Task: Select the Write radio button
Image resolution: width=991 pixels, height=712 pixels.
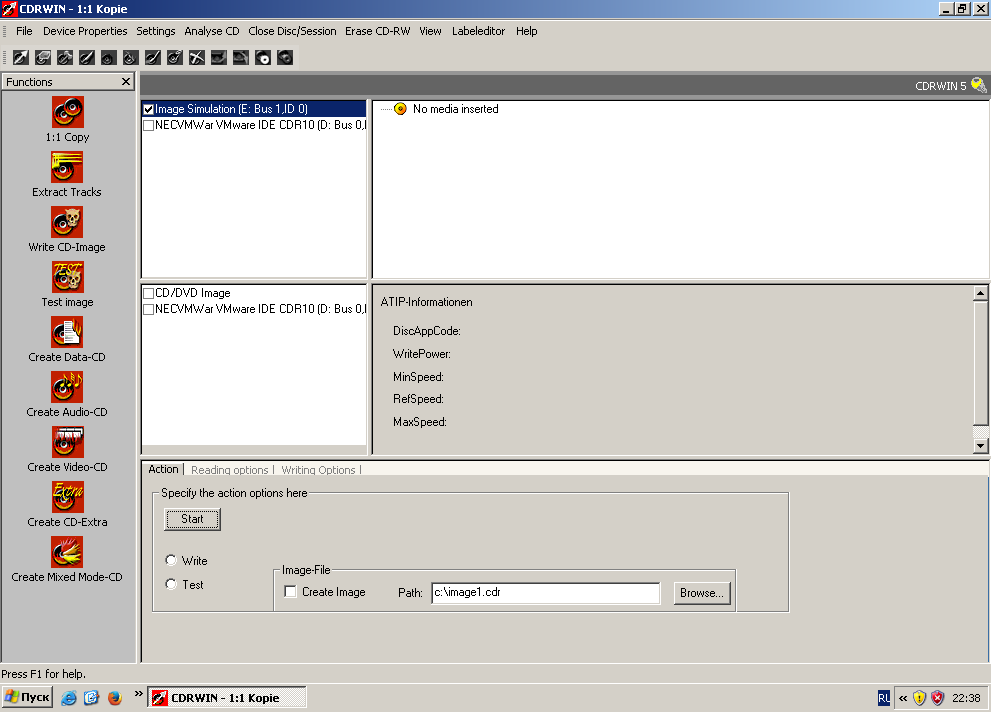Action: coord(171,561)
